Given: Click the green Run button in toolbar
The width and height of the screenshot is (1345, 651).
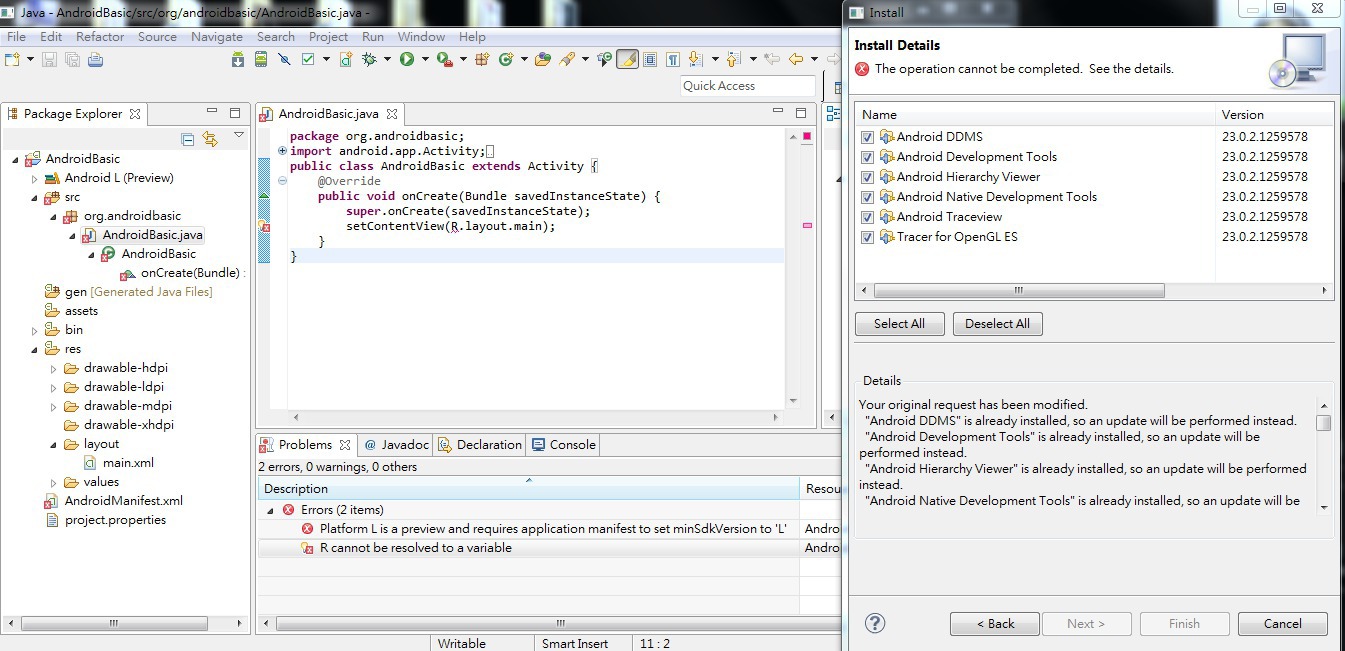Looking at the screenshot, I should coord(407,60).
